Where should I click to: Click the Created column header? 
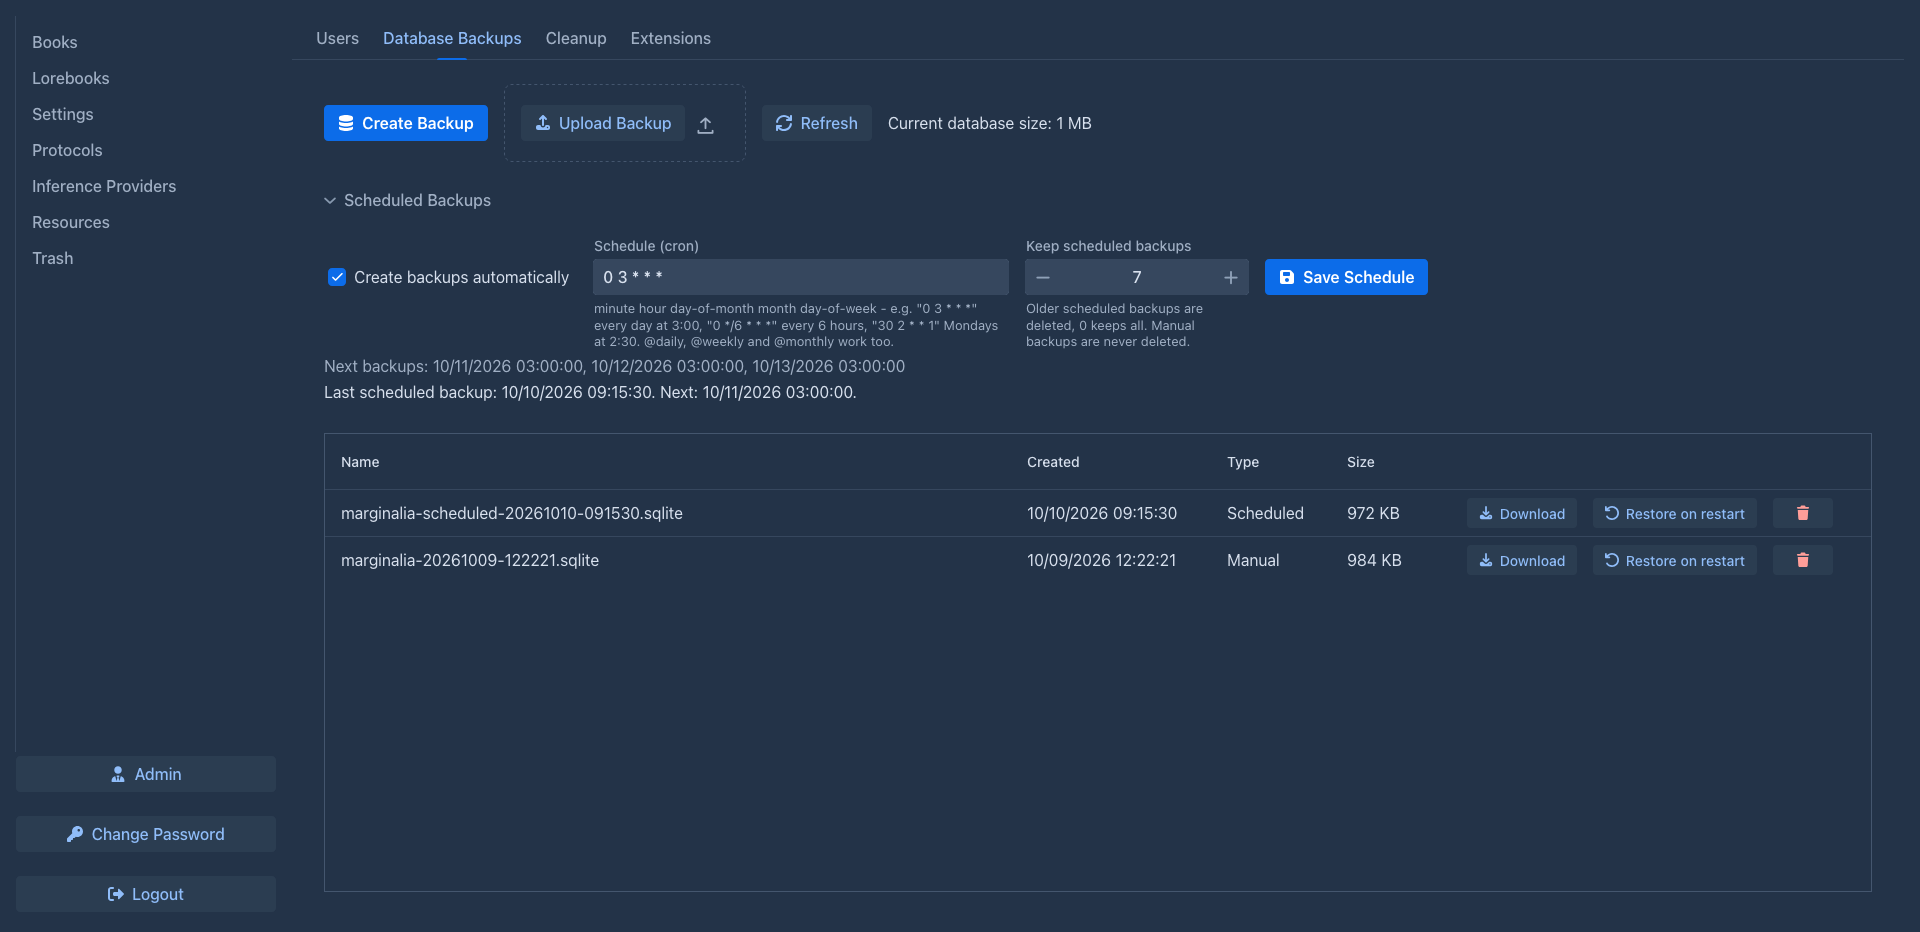point(1053,462)
